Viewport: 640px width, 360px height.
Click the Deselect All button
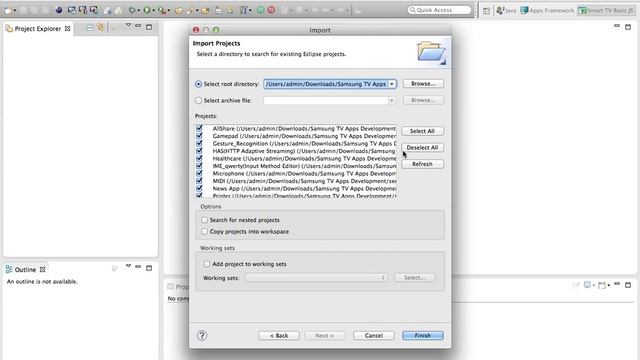(x=422, y=147)
